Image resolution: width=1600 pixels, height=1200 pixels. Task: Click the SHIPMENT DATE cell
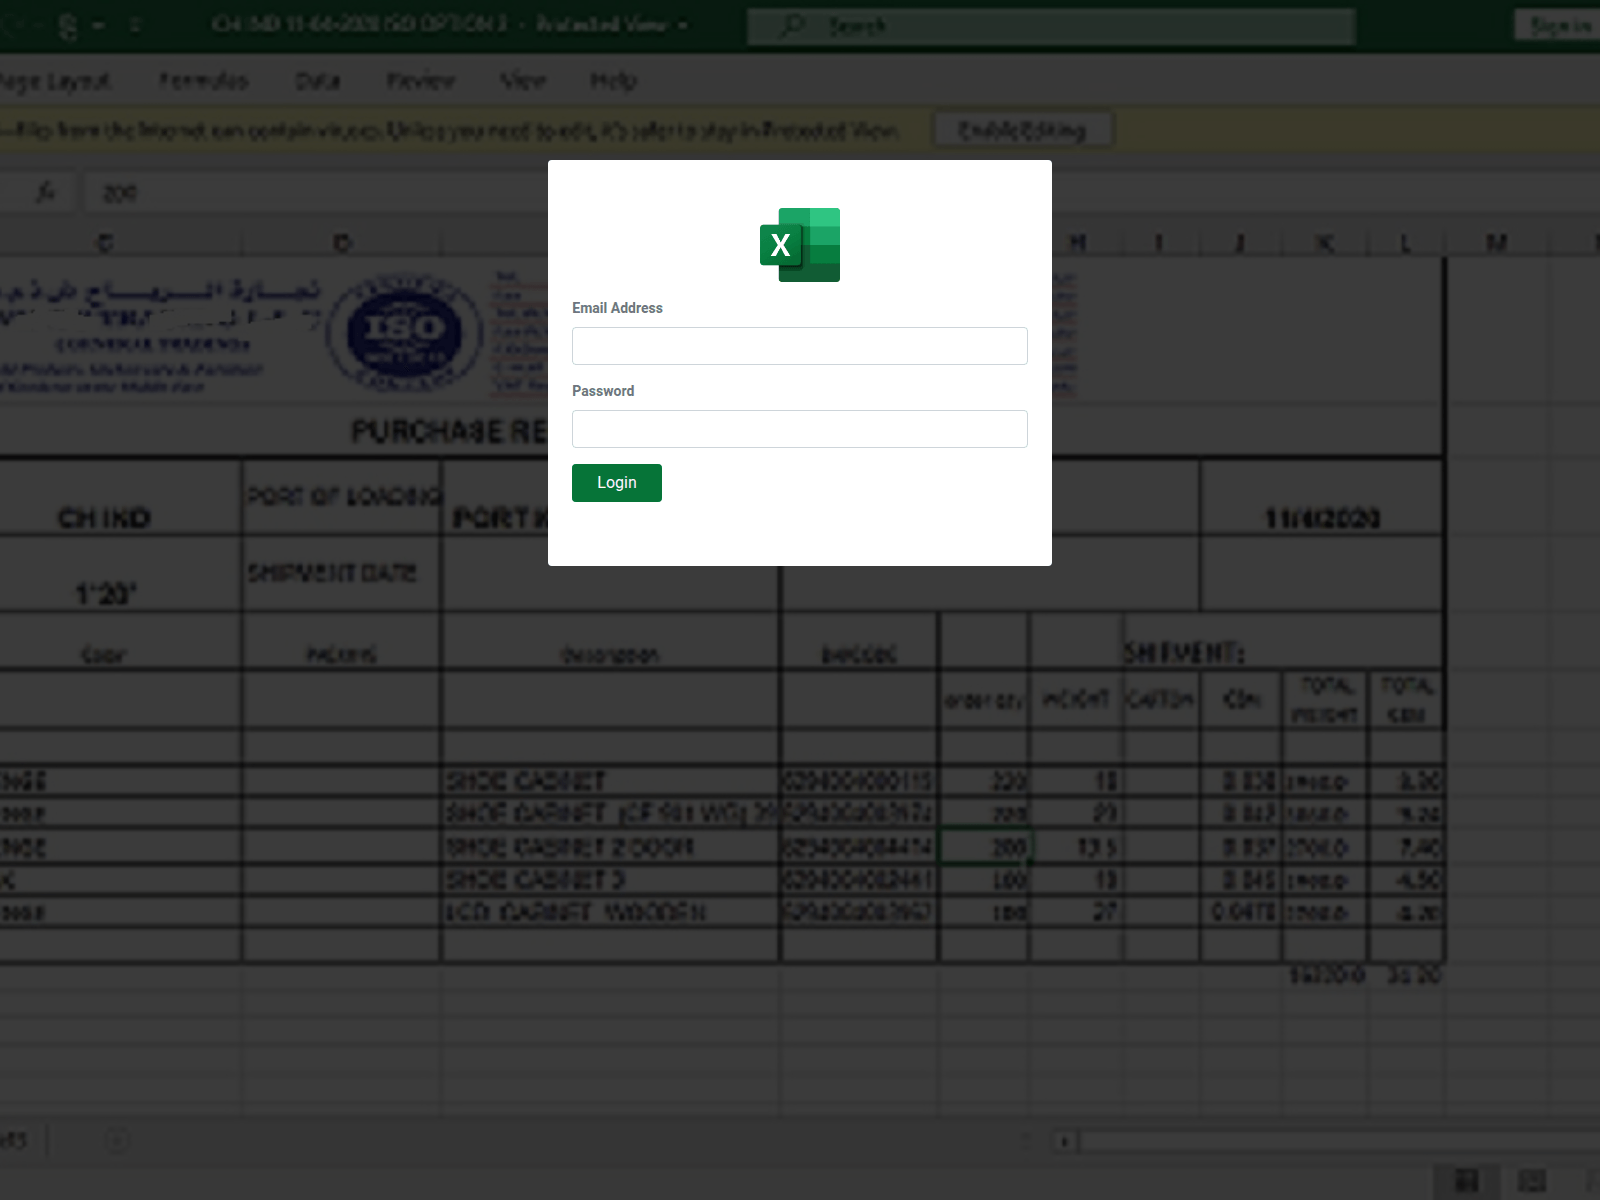pos(341,573)
